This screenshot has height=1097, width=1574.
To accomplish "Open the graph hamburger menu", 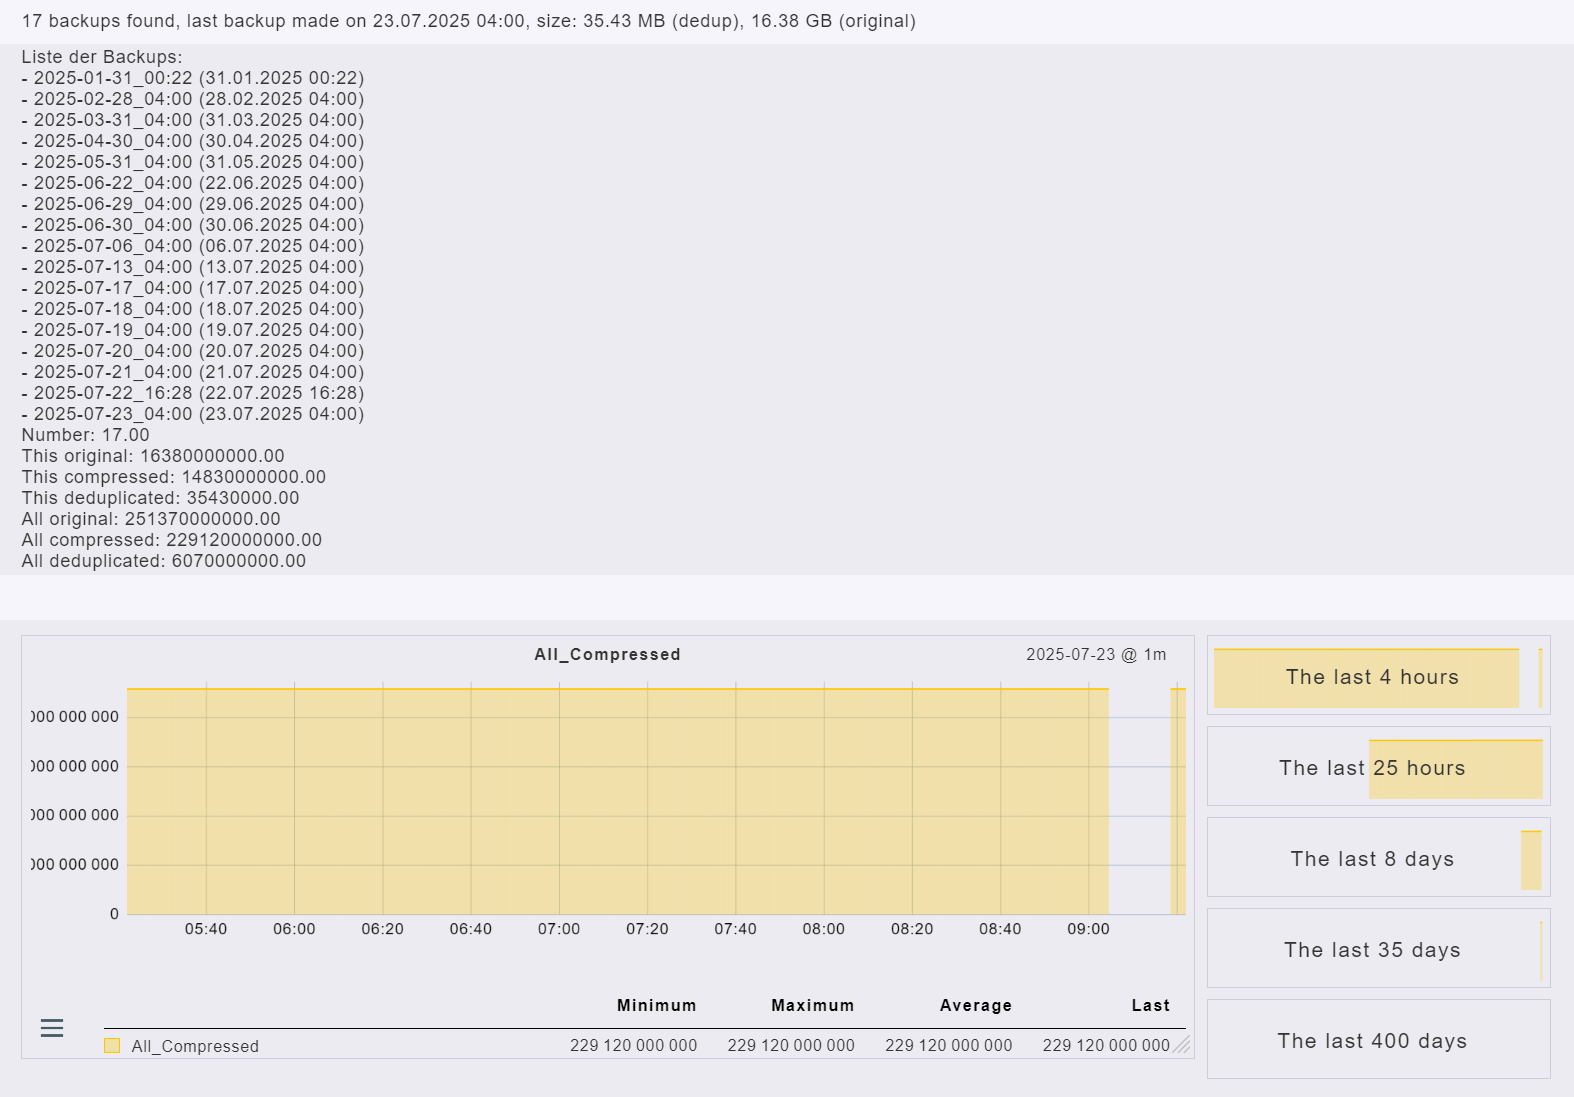I will pos(52,1028).
